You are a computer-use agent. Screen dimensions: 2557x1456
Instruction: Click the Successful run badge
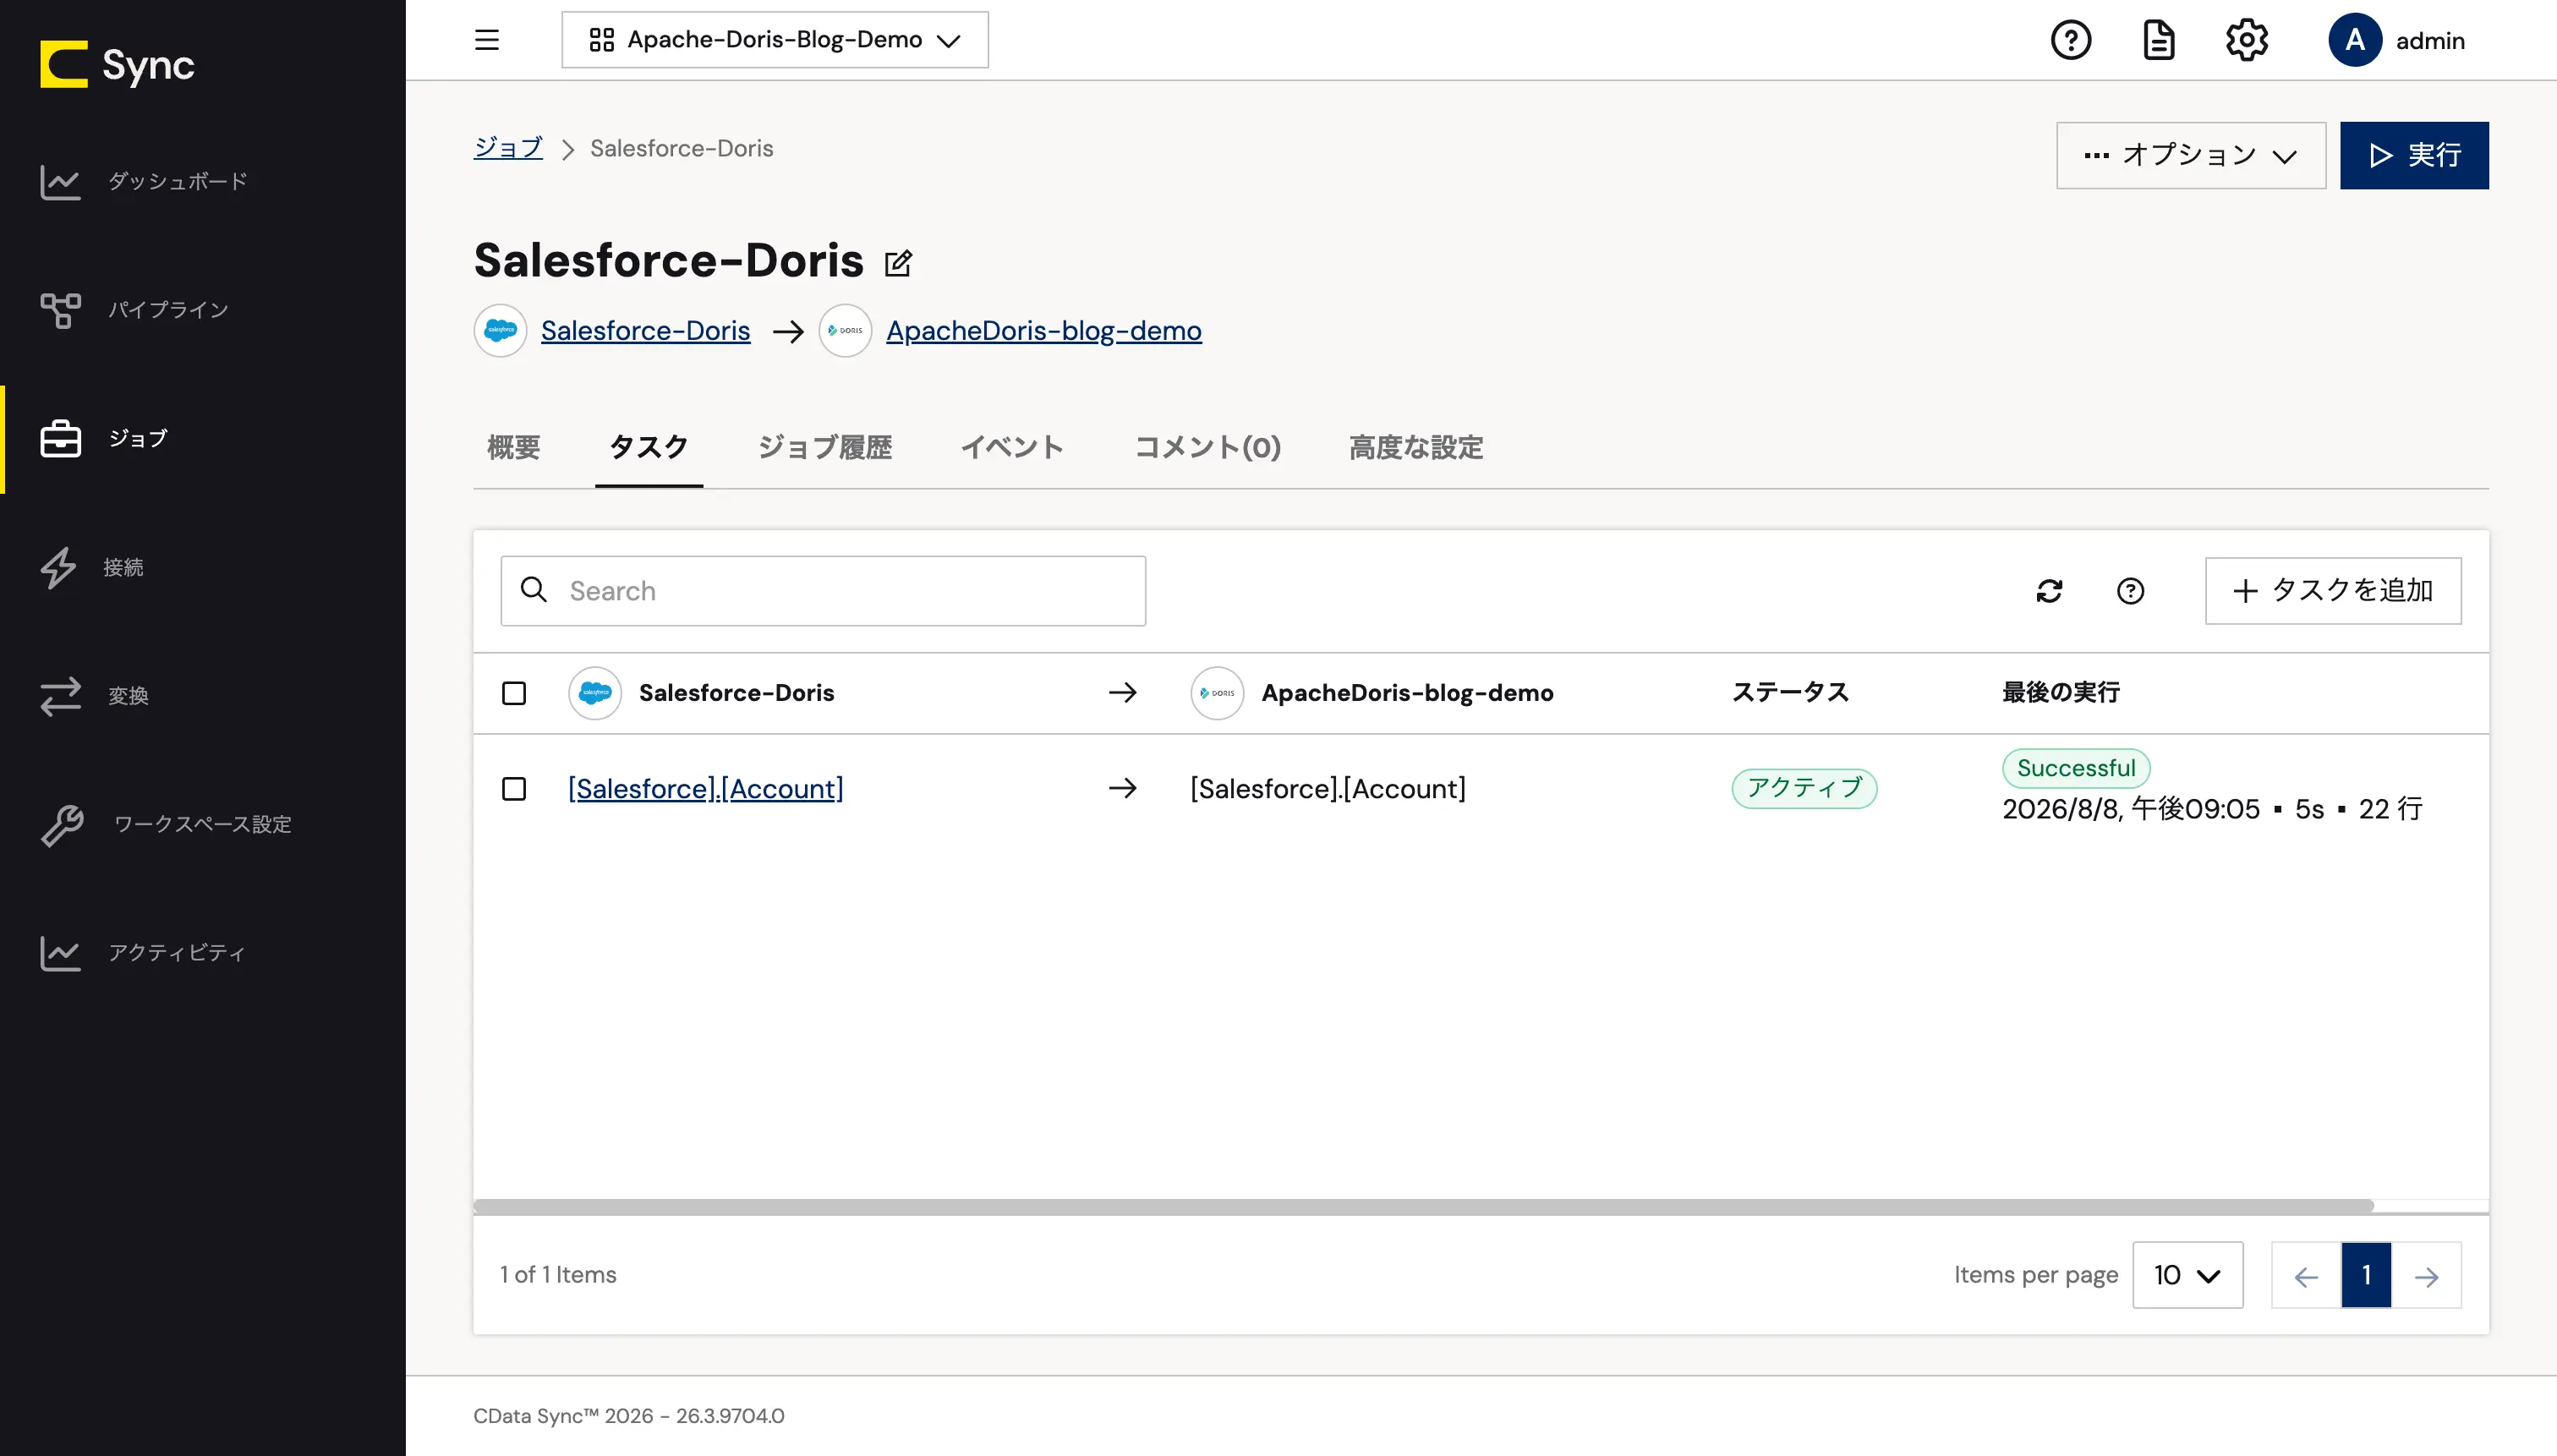(x=2076, y=768)
